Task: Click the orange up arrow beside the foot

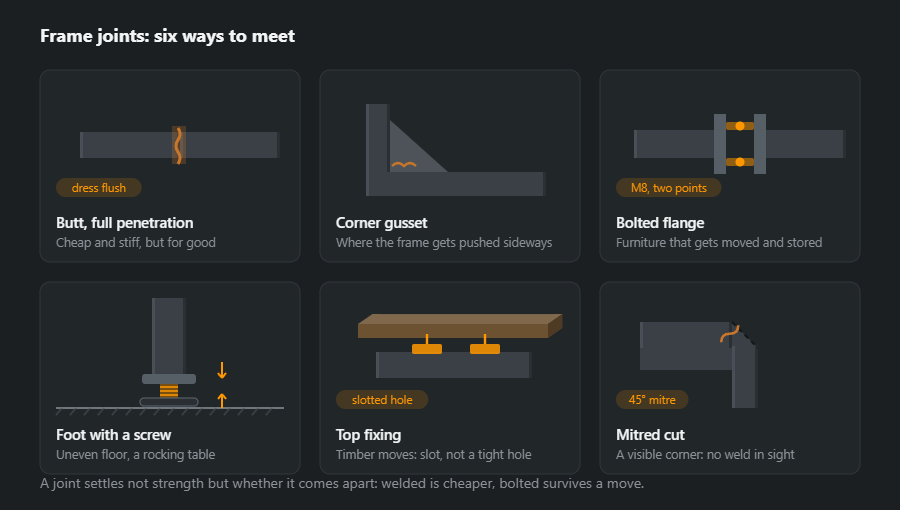Action: 222,400
